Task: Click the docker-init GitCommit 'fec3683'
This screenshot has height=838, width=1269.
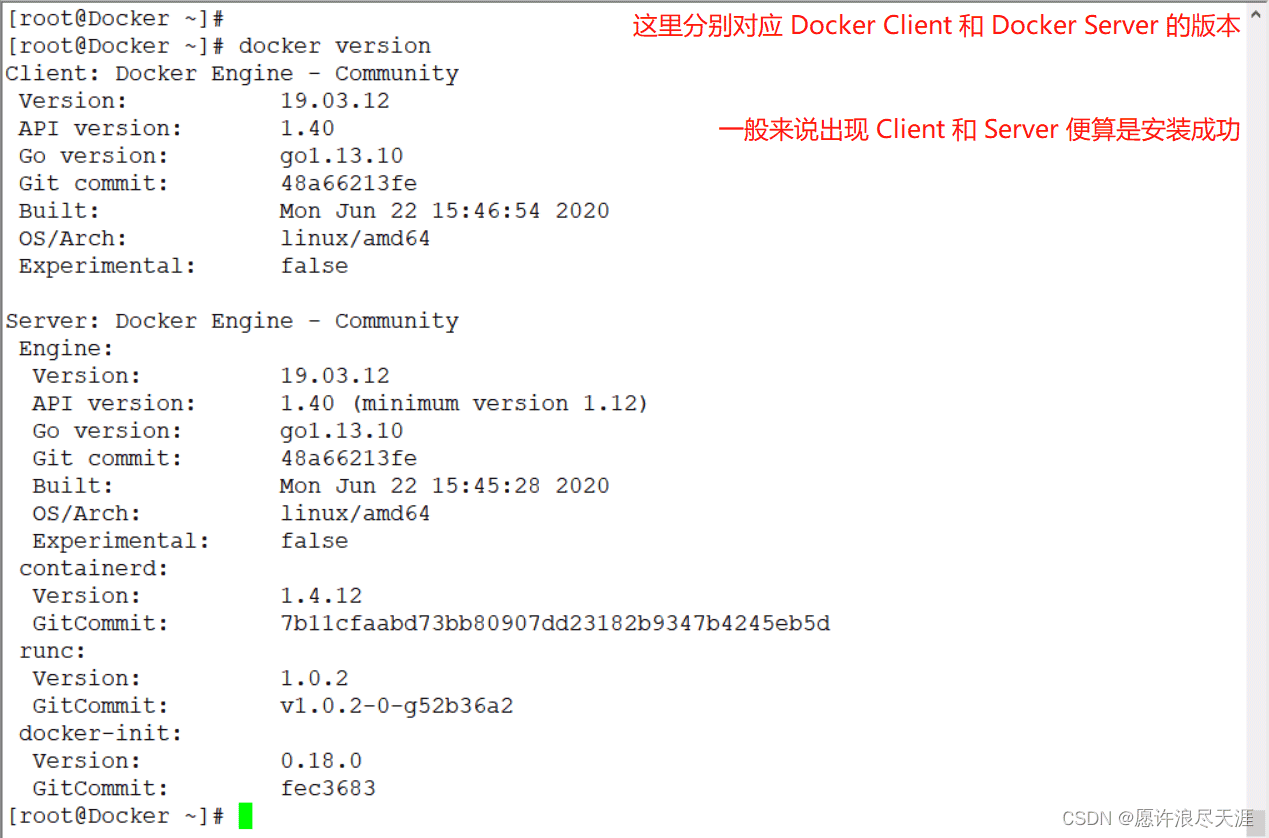Action: [x=328, y=788]
